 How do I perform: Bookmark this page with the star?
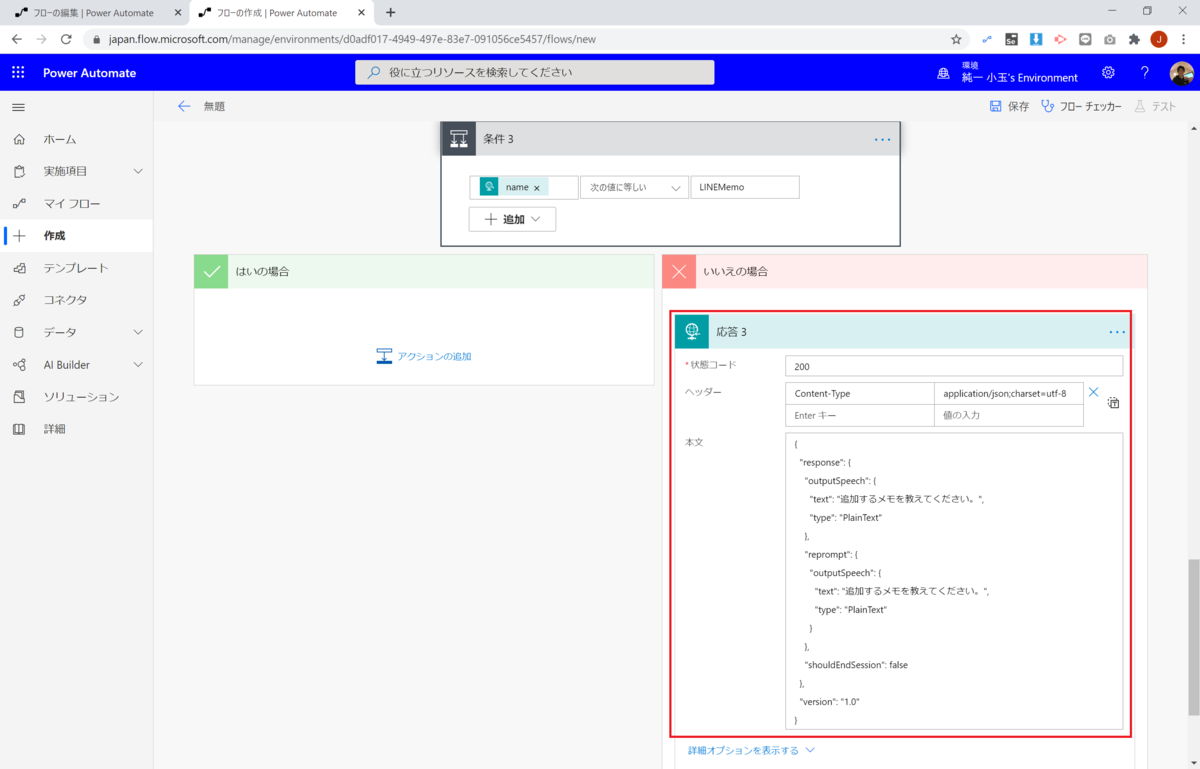[x=956, y=39]
